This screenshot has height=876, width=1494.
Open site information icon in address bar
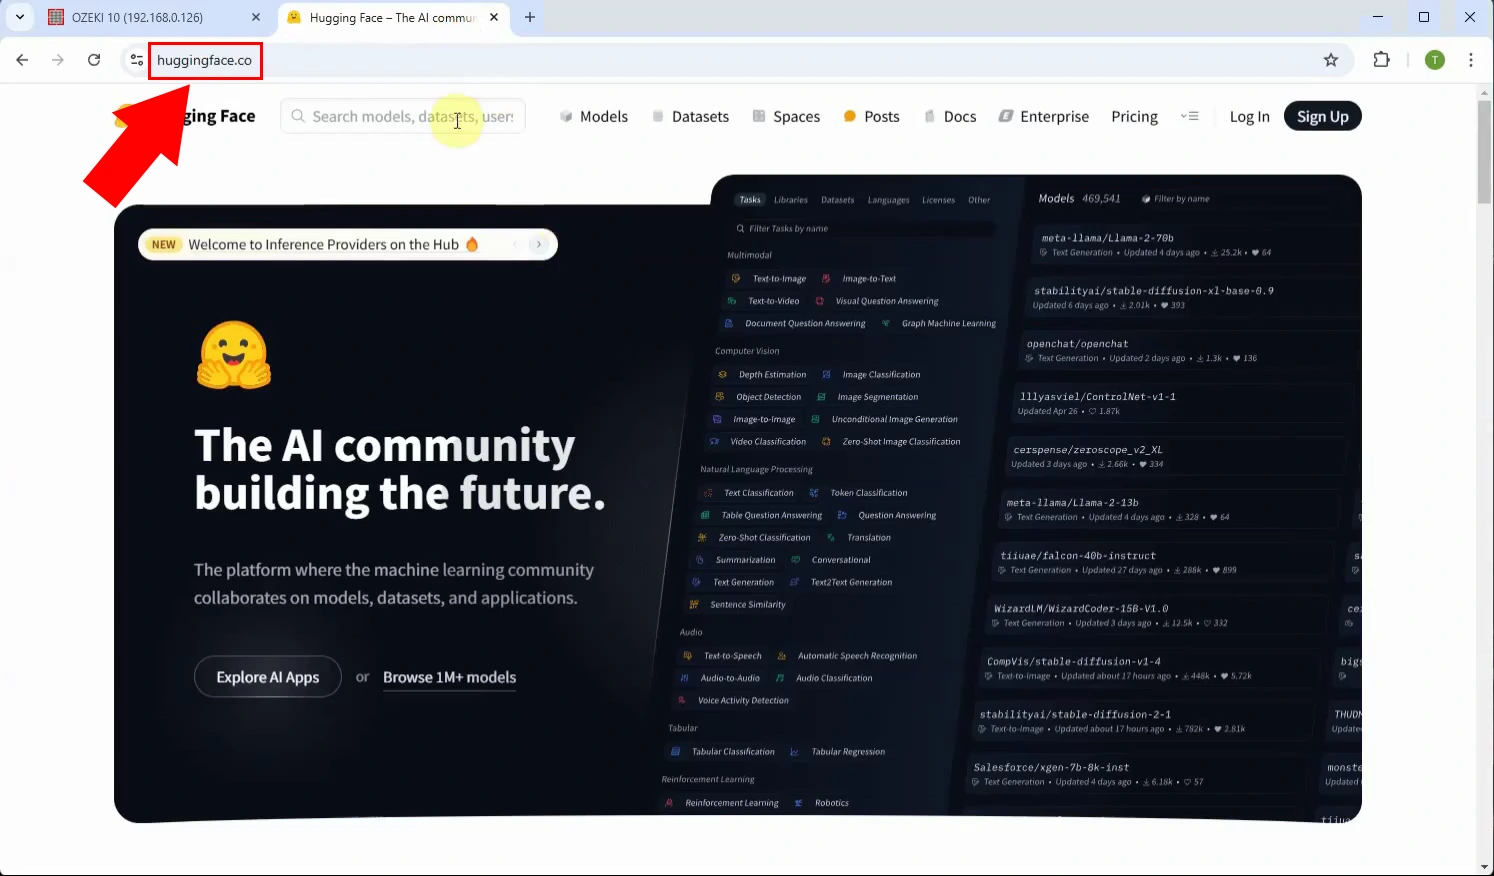tap(137, 60)
